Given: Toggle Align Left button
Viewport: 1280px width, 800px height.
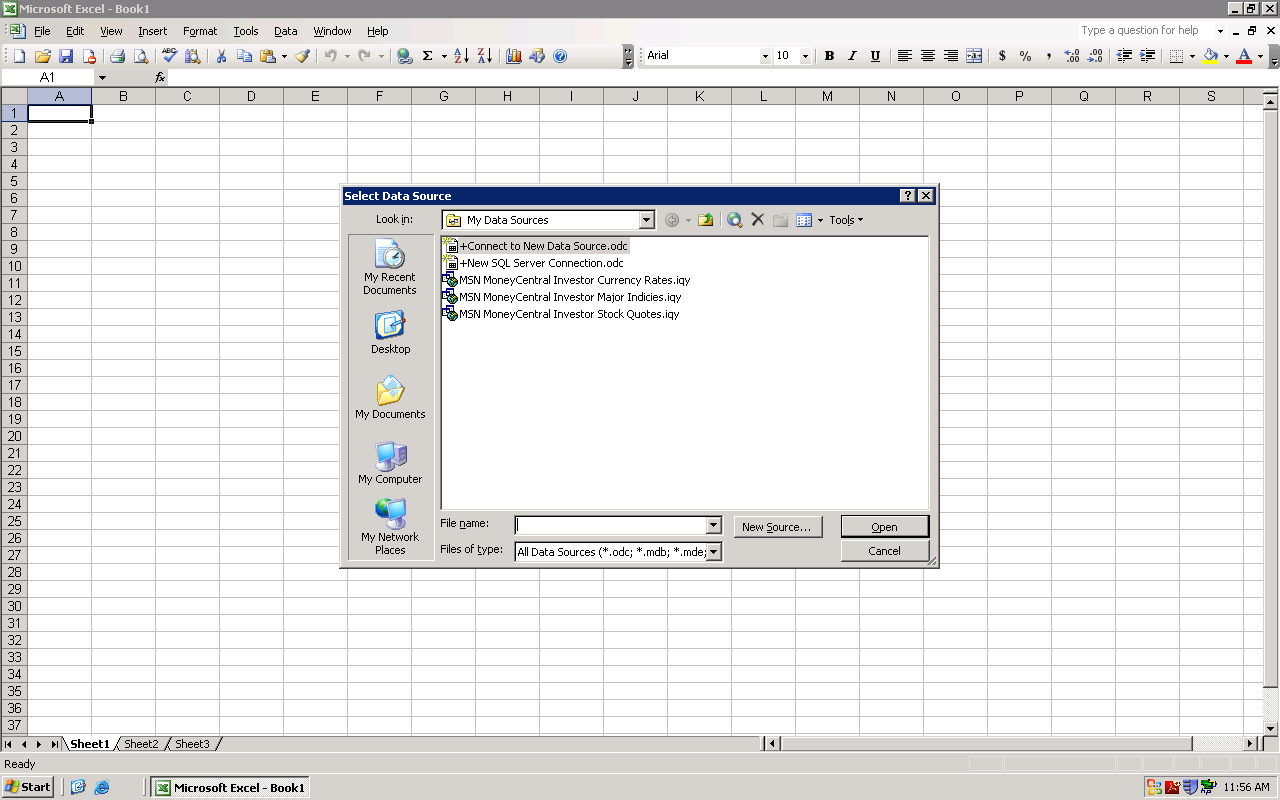Looking at the screenshot, I should click(904, 56).
